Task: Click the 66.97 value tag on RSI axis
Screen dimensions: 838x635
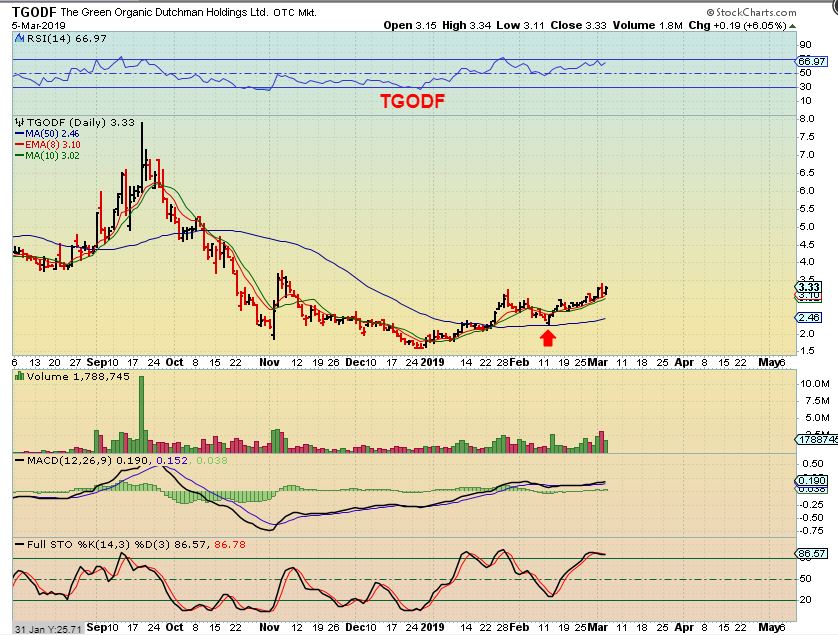Action: point(811,61)
